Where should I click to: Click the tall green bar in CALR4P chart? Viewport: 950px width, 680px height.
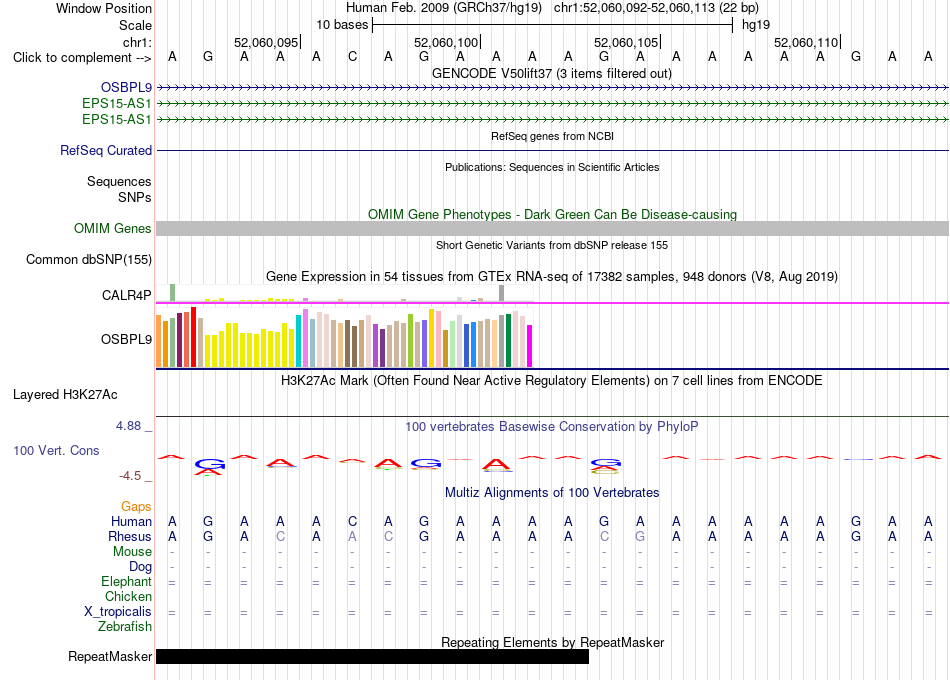pyautogui.click(x=172, y=292)
